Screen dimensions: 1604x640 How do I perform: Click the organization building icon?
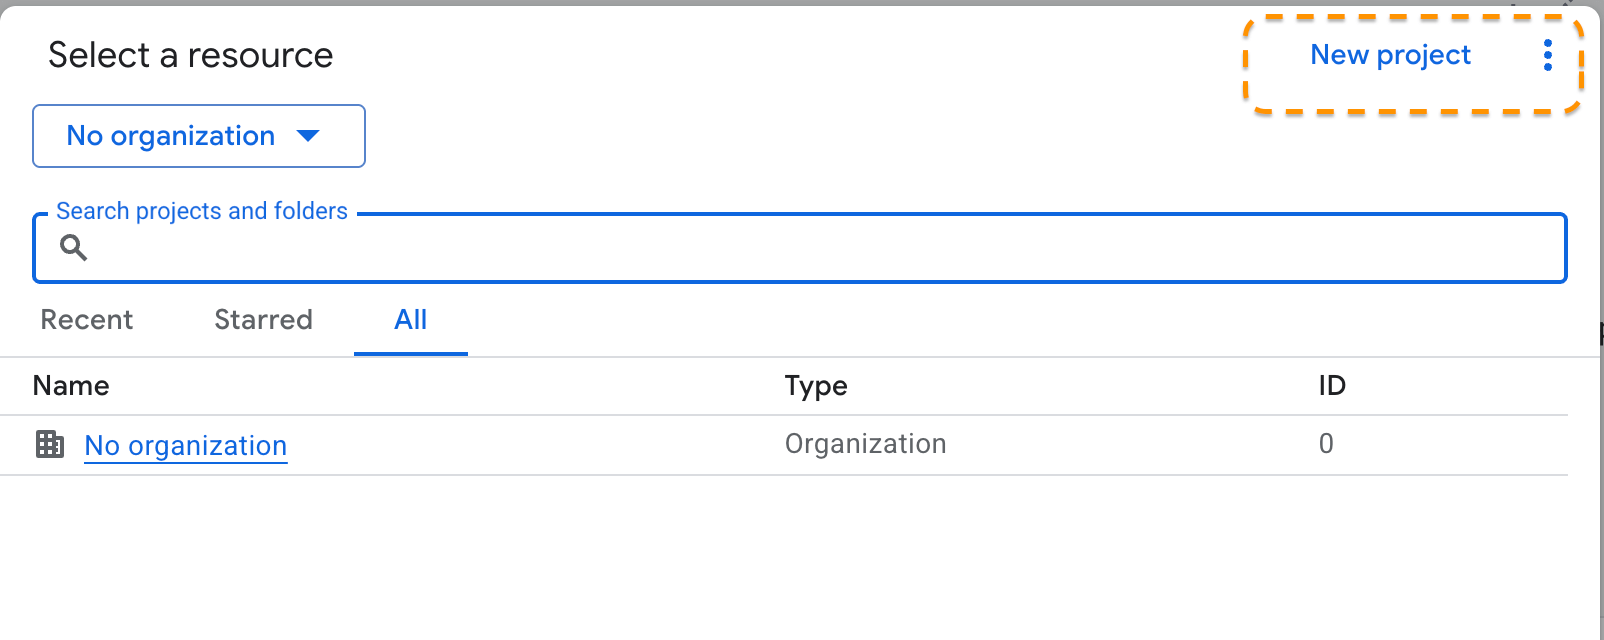pyautogui.click(x=50, y=444)
